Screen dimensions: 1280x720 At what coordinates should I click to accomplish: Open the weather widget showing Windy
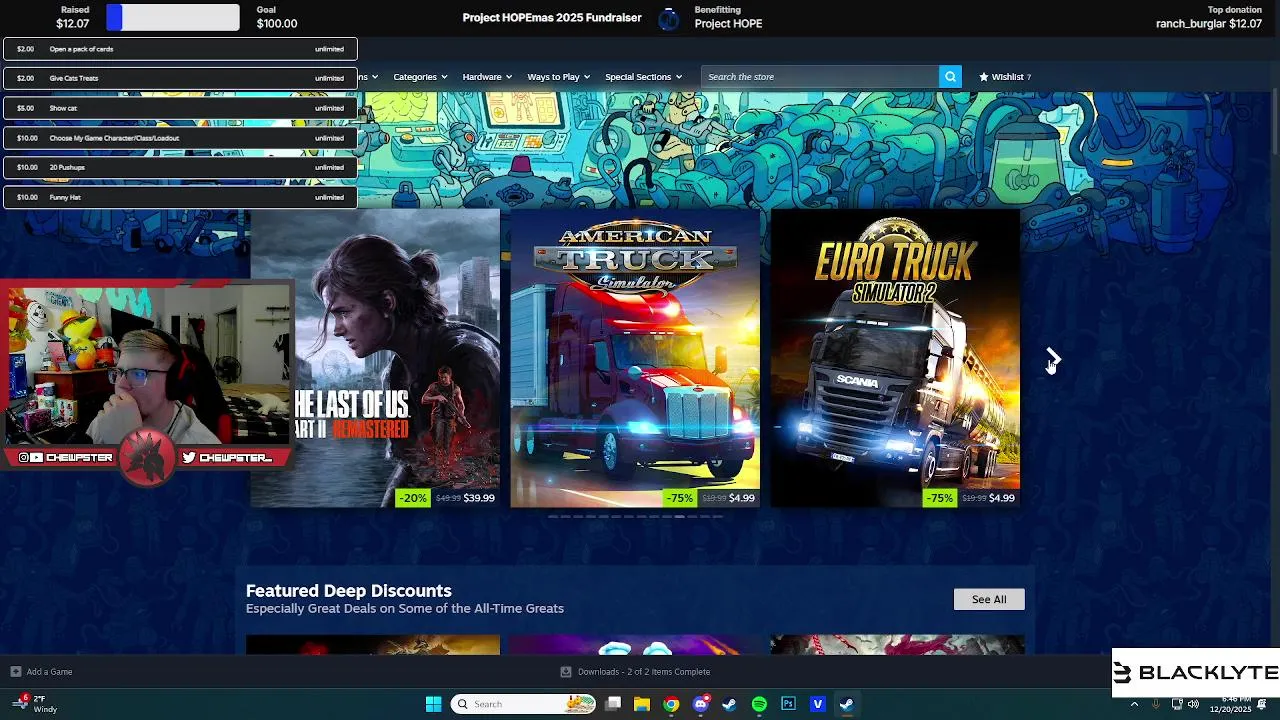tap(34, 704)
